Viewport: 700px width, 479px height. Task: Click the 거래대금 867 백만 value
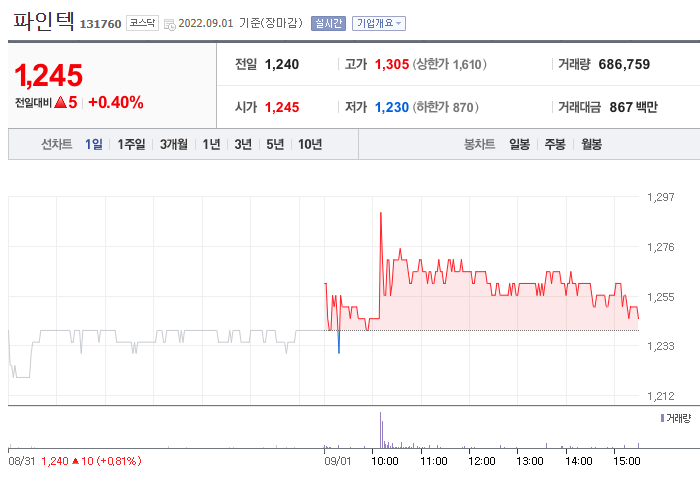pos(633,107)
